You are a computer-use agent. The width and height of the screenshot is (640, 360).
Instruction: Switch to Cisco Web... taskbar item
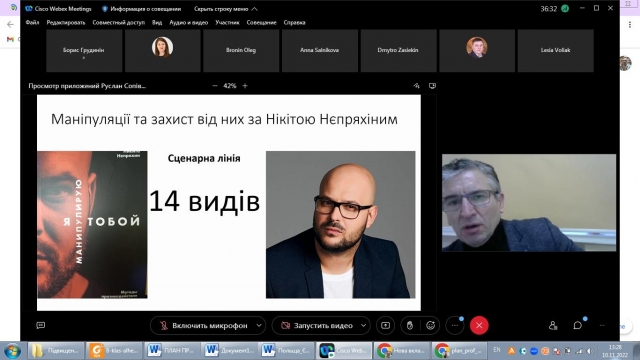click(x=344, y=351)
